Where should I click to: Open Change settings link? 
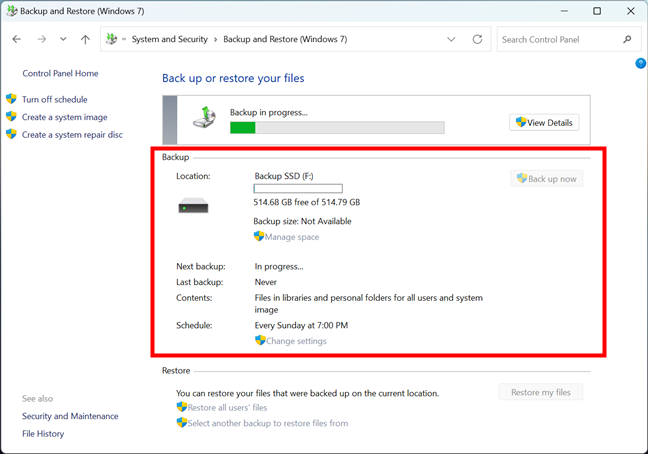[x=296, y=341]
